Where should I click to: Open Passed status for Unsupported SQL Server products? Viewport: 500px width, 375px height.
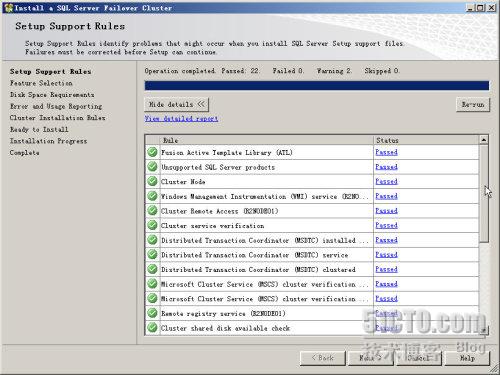click(386, 167)
